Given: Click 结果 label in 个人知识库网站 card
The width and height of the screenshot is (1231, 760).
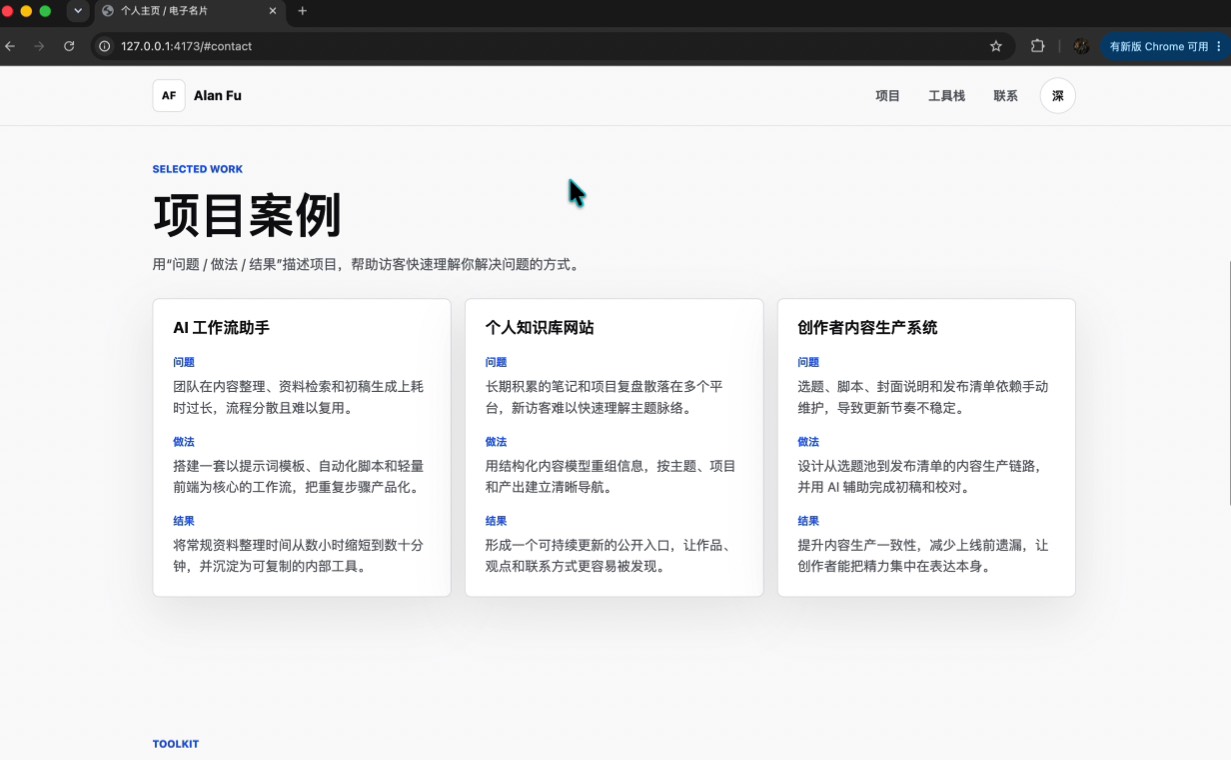Looking at the screenshot, I should tap(496, 520).
